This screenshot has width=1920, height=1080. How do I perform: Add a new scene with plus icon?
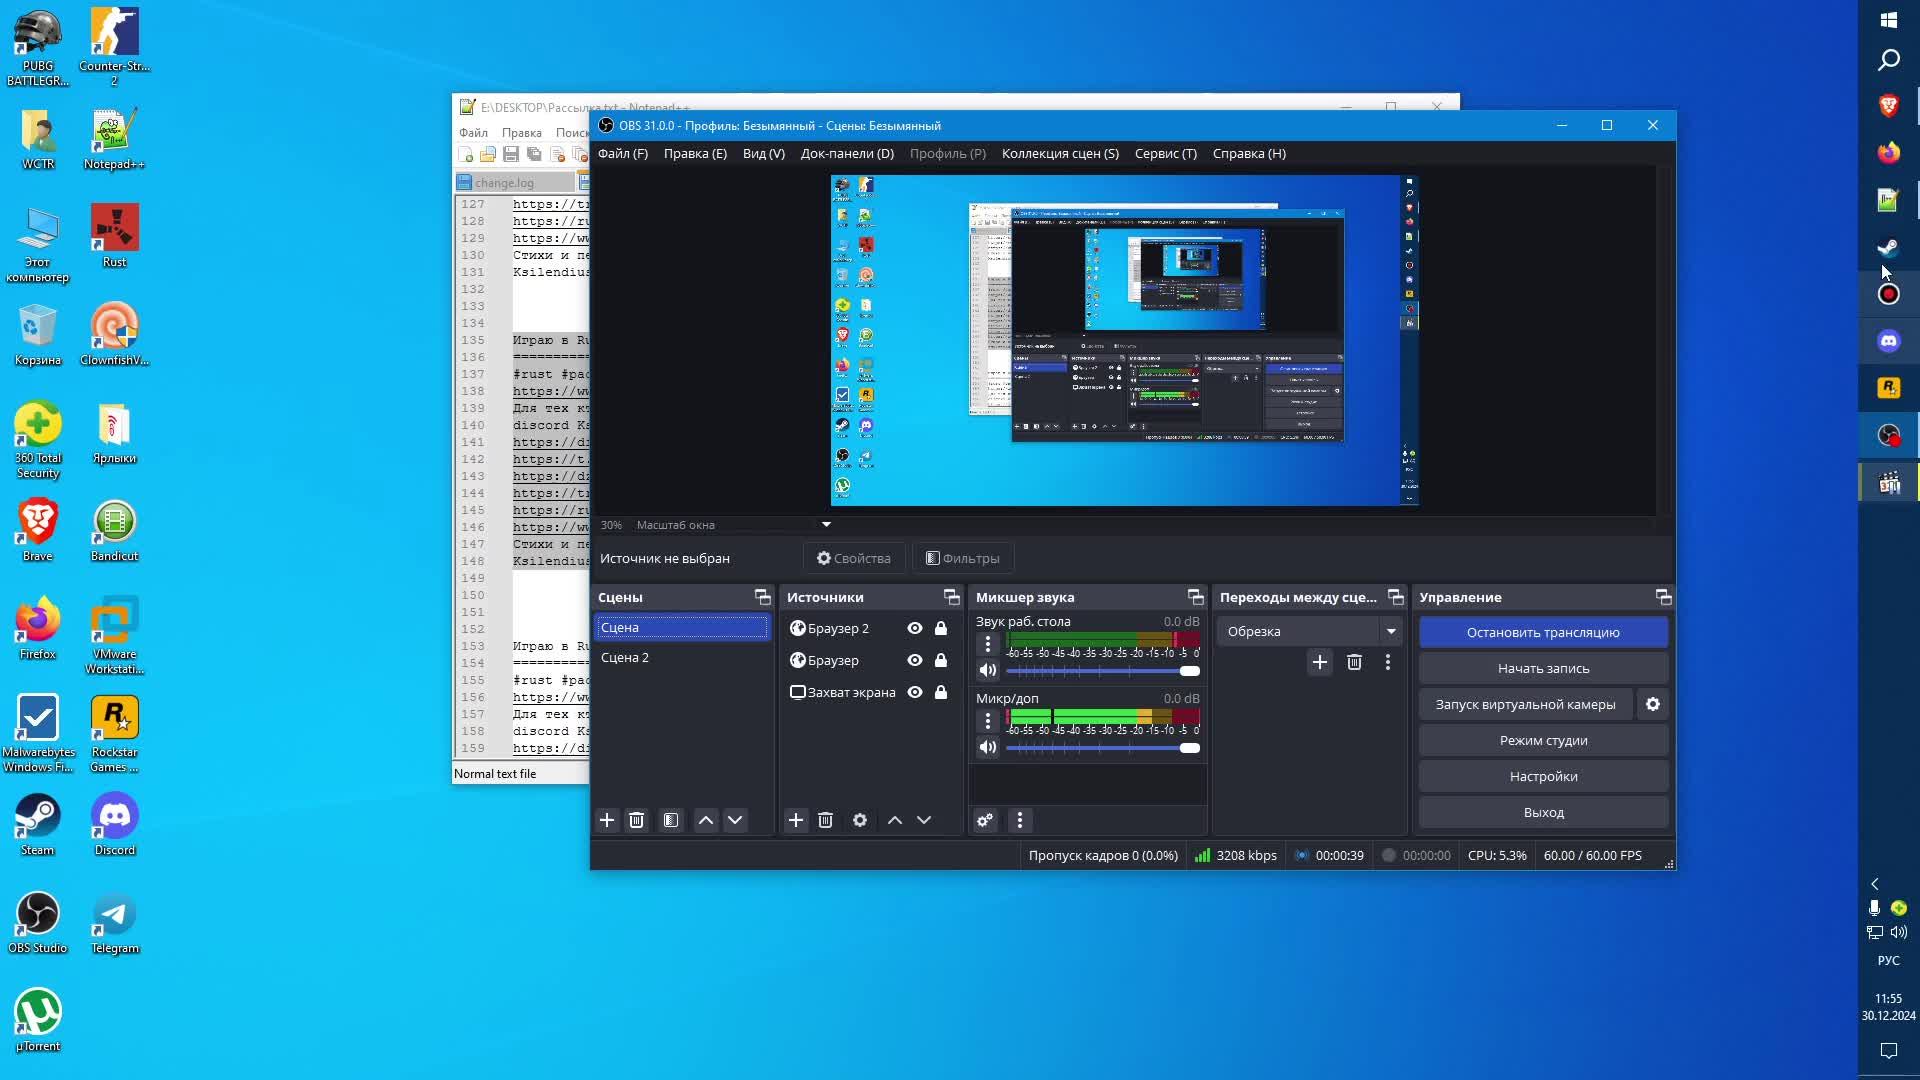point(606,820)
